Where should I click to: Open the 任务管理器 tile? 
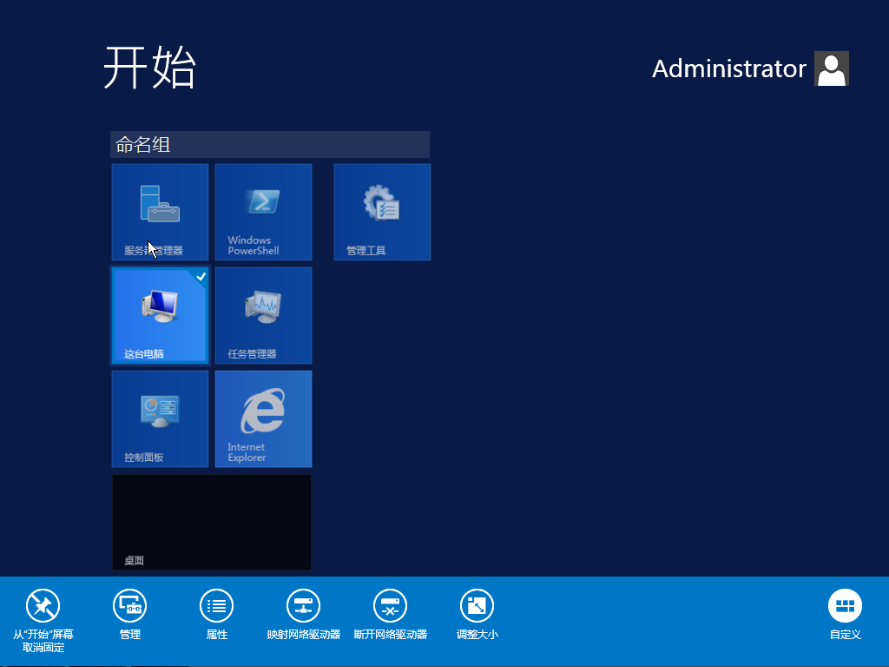coord(264,316)
